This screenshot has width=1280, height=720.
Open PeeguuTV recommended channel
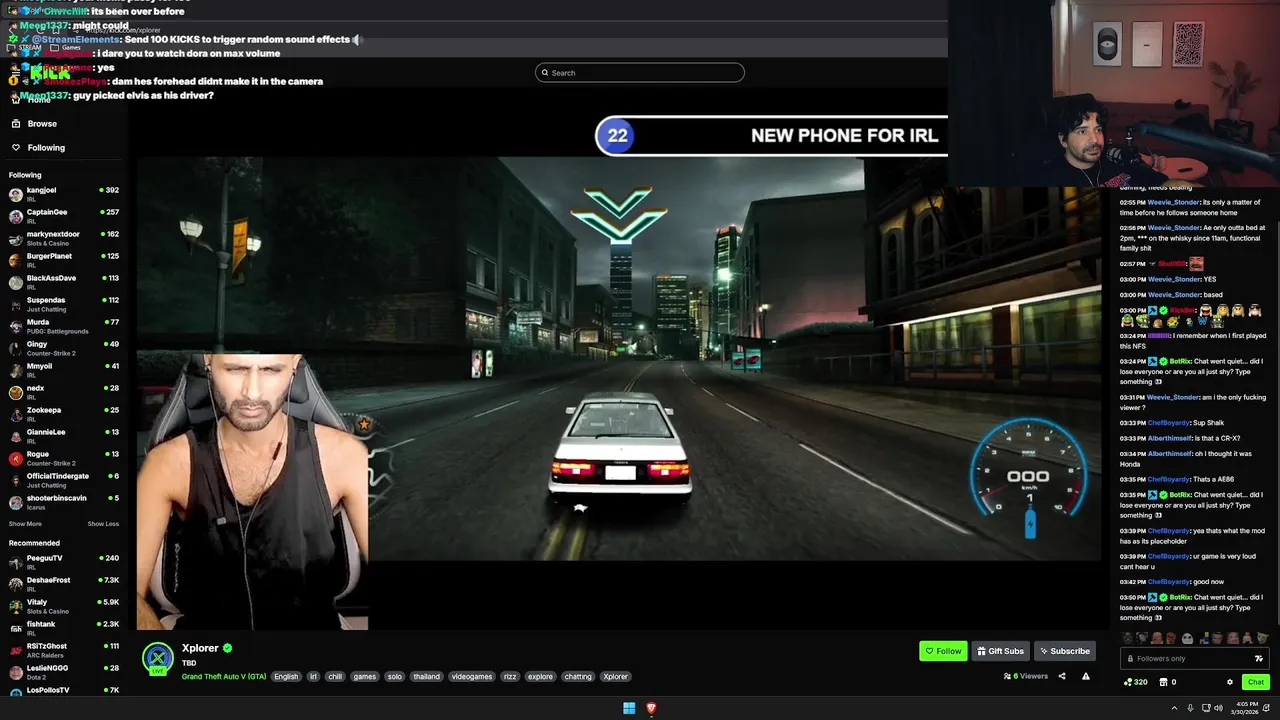(x=64, y=562)
